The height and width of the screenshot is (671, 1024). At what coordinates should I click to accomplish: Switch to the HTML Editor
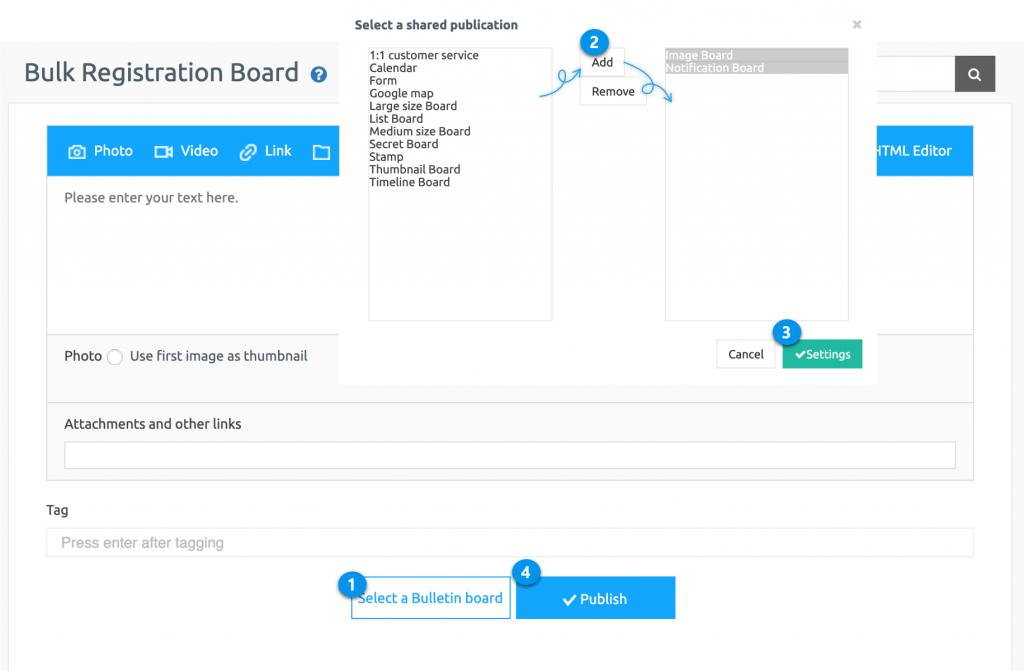coord(915,151)
